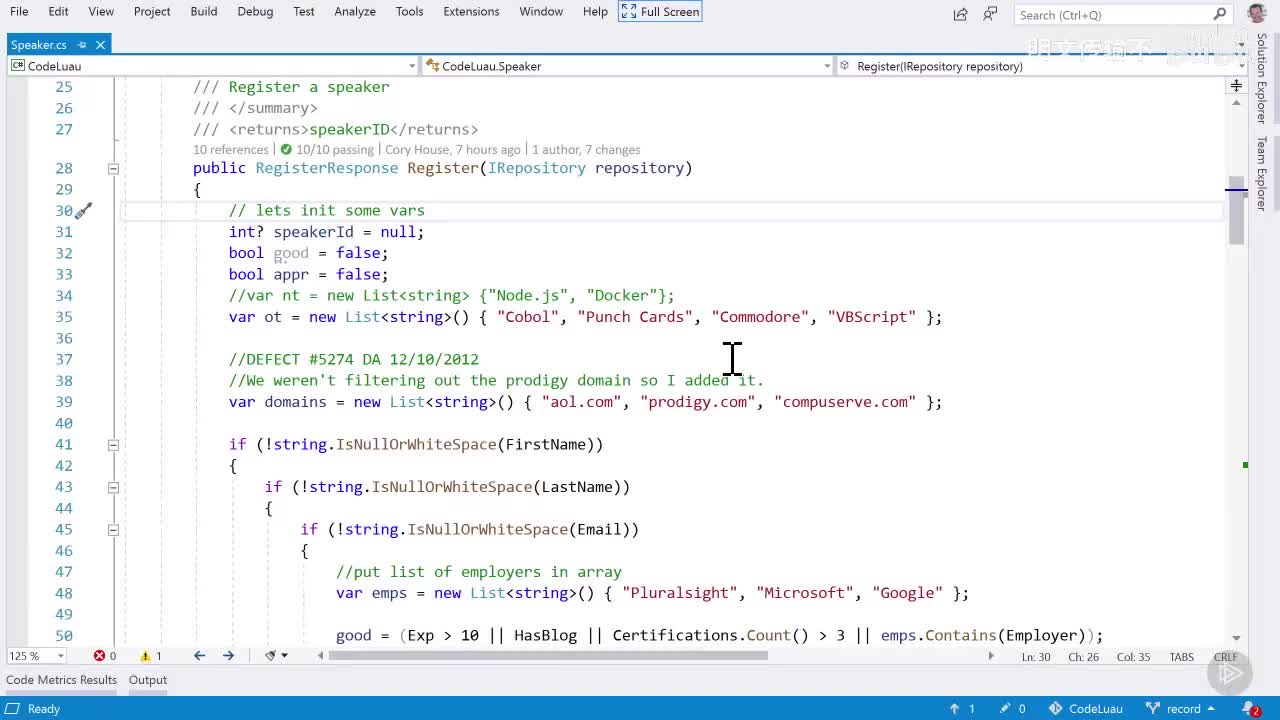
Task: Click the 10/10 passing CodeLens link
Action: [x=334, y=150]
